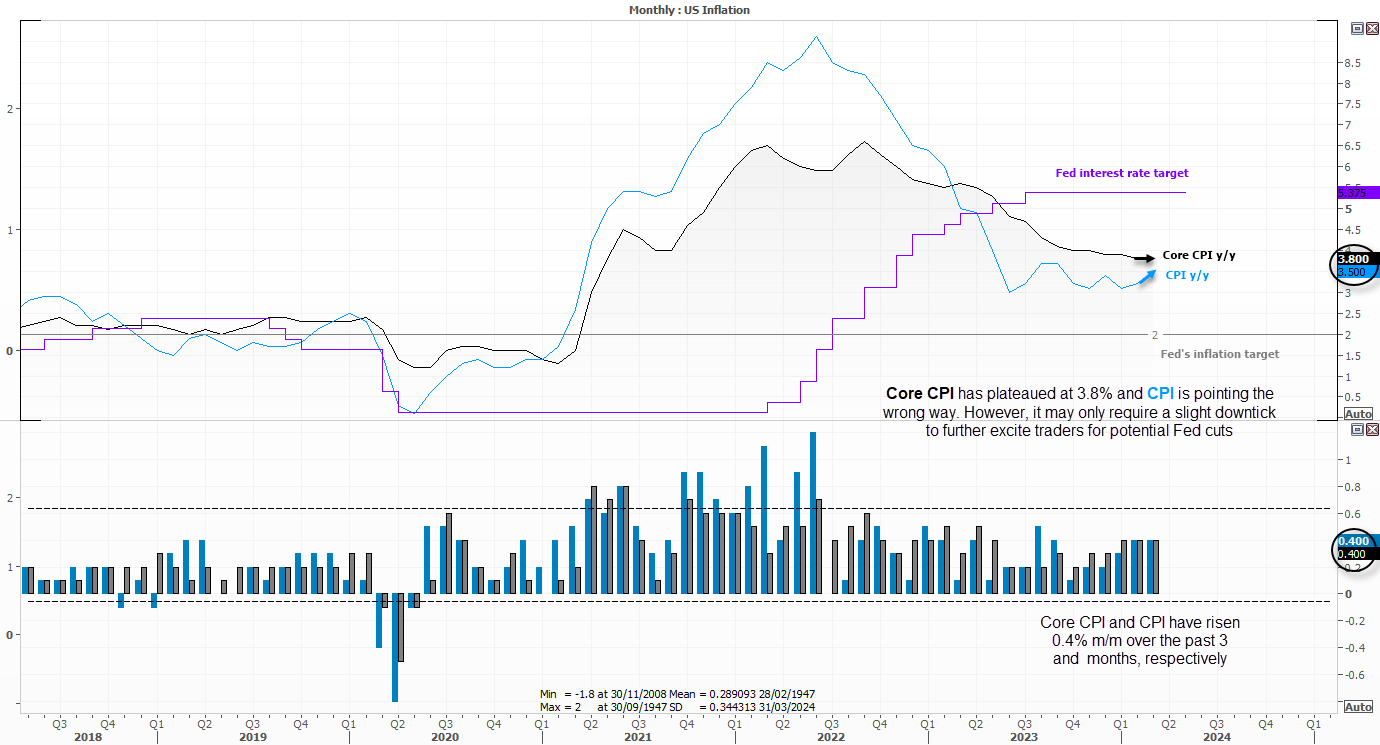This screenshot has height=745, width=1380.
Task: Click the 'Core CPI y/y' series label
Action: click(x=1199, y=256)
